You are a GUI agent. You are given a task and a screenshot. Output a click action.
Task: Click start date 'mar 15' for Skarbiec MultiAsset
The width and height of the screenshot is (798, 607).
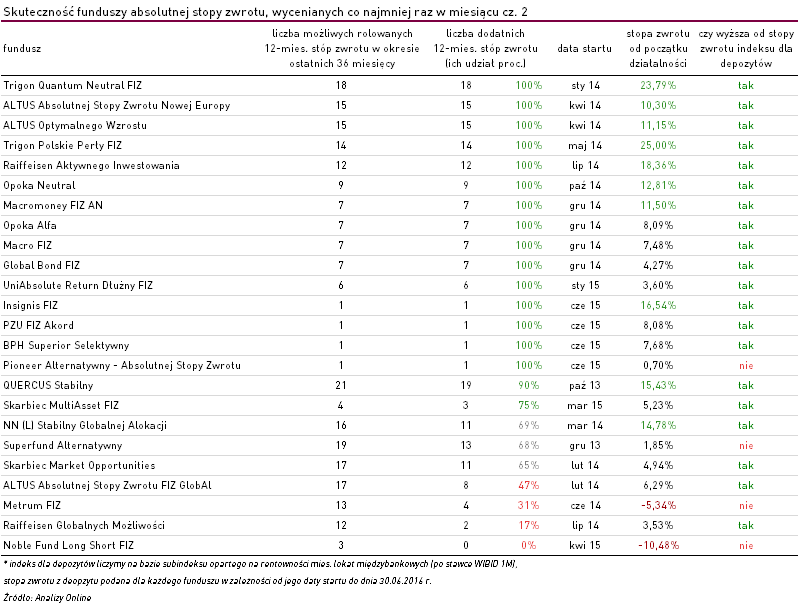[x=585, y=405]
